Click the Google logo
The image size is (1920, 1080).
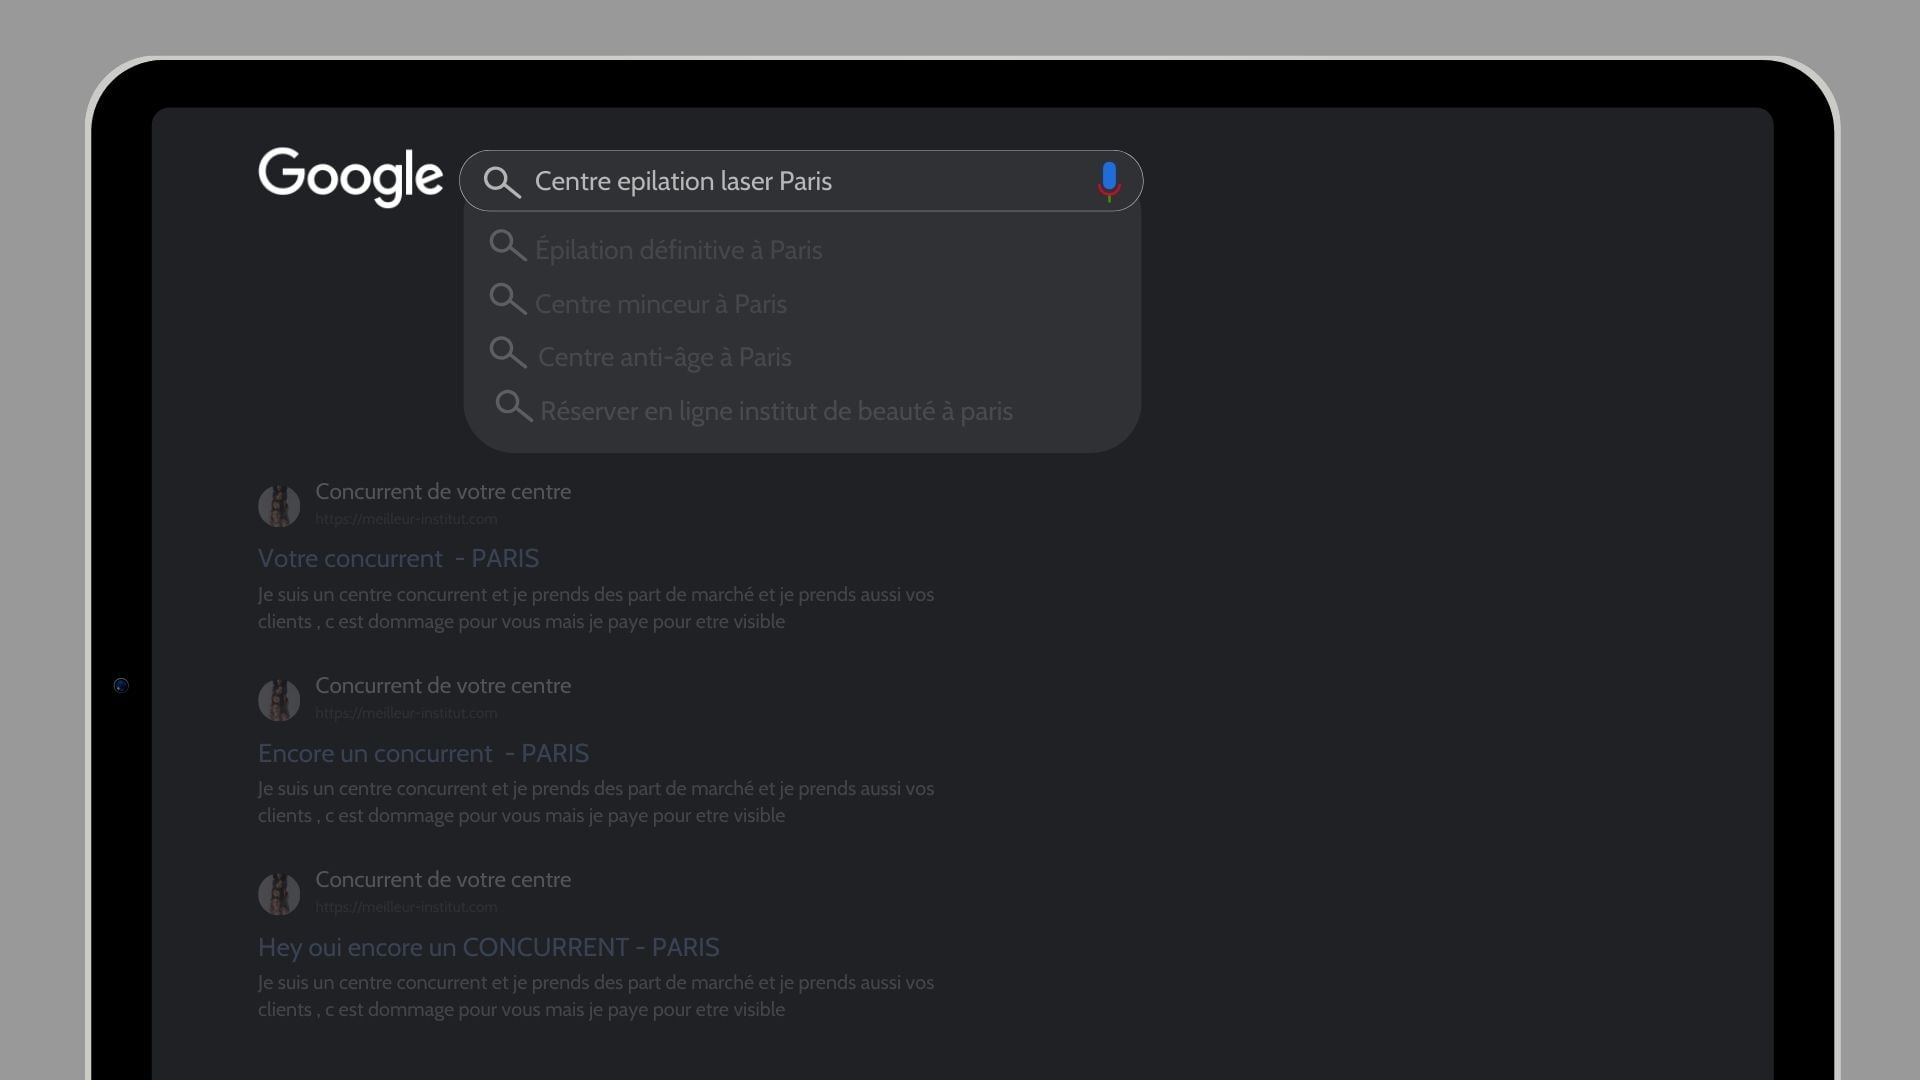tap(350, 177)
